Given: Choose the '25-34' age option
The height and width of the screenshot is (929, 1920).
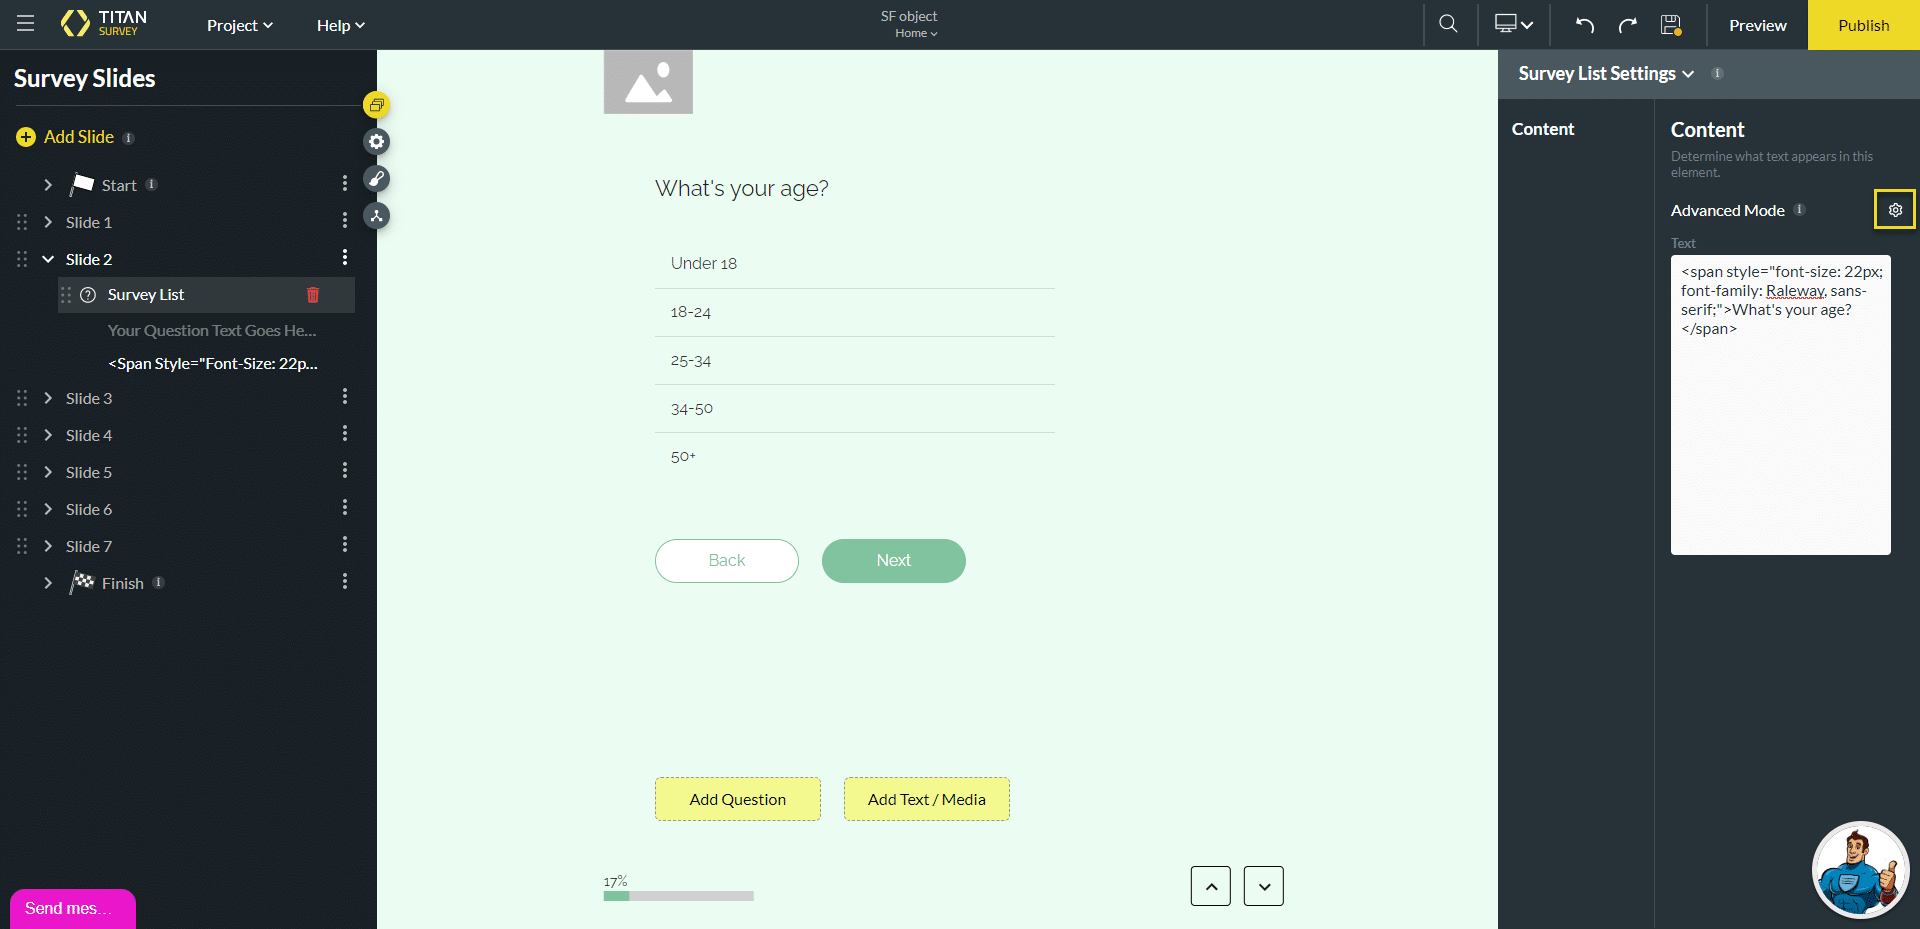Looking at the screenshot, I should click(691, 361).
